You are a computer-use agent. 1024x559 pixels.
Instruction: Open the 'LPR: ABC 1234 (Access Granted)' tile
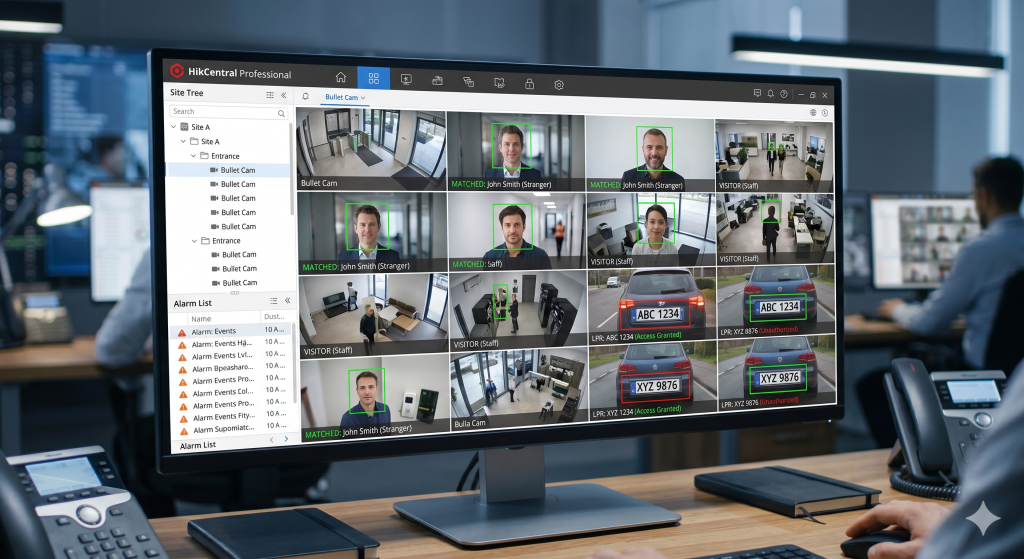(x=652, y=306)
